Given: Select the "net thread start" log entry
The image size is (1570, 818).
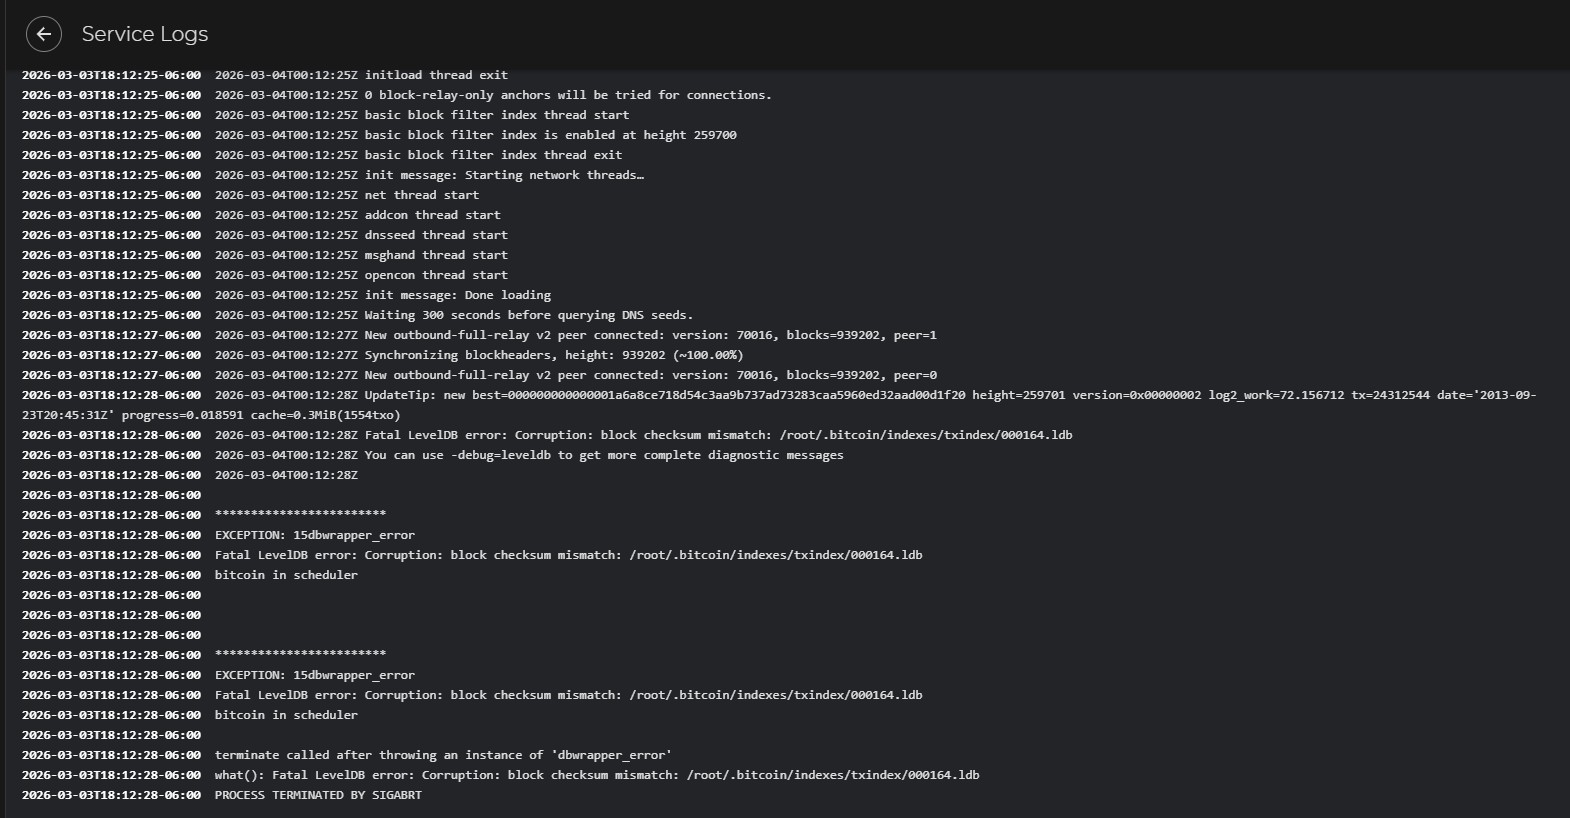Looking at the screenshot, I should pyautogui.click(x=421, y=195).
